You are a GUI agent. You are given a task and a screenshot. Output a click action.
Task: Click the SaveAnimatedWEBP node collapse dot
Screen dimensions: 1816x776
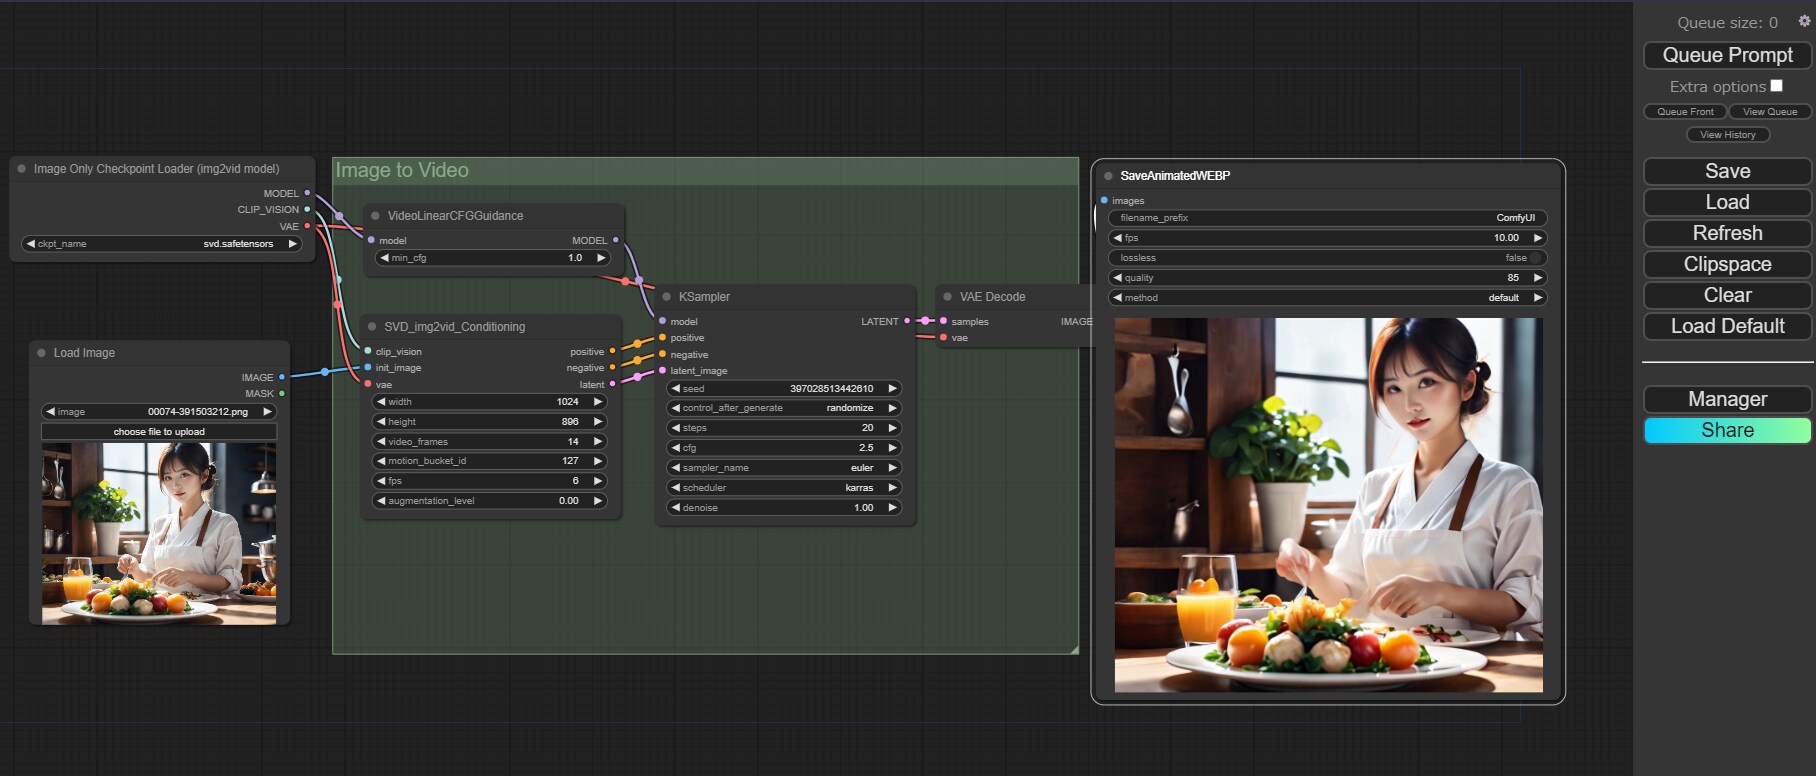point(1108,176)
